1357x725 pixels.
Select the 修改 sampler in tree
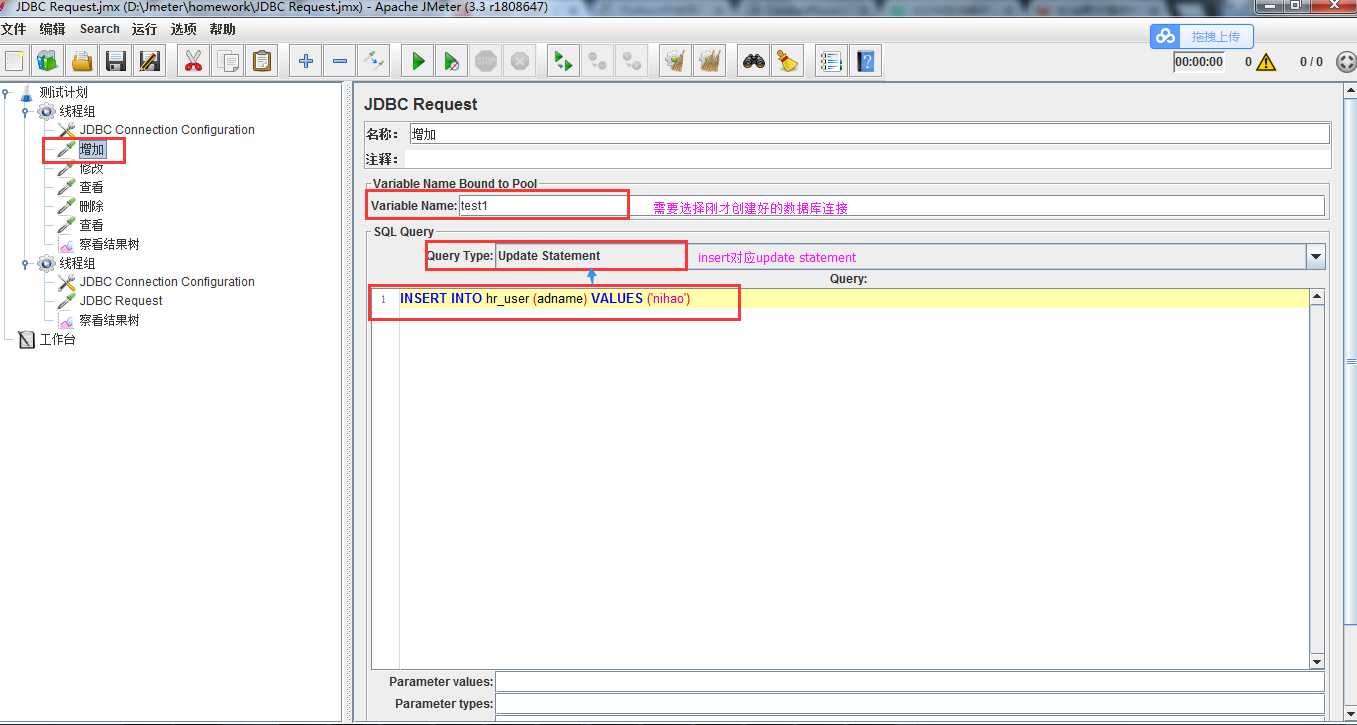(92, 168)
